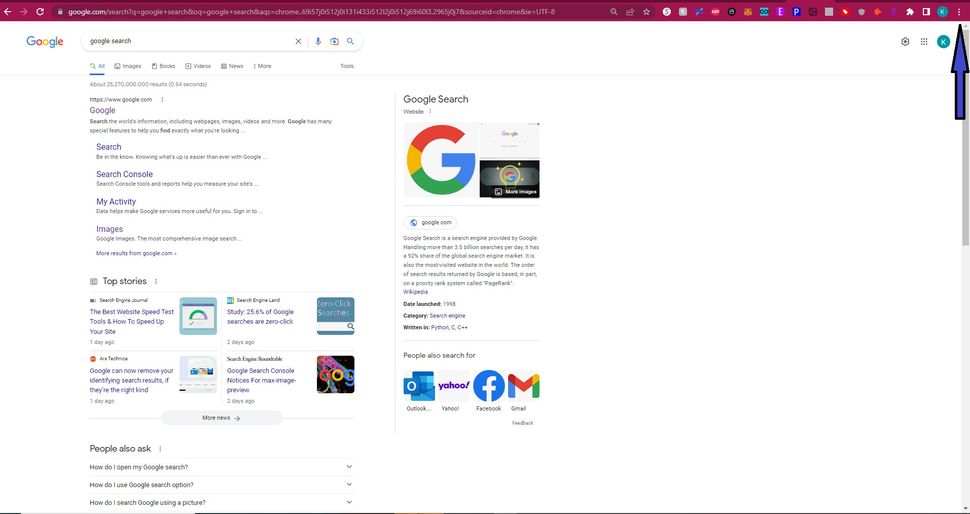The image size is (970, 514).
Task: Click into the Google search text field
Action: click(x=189, y=41)
